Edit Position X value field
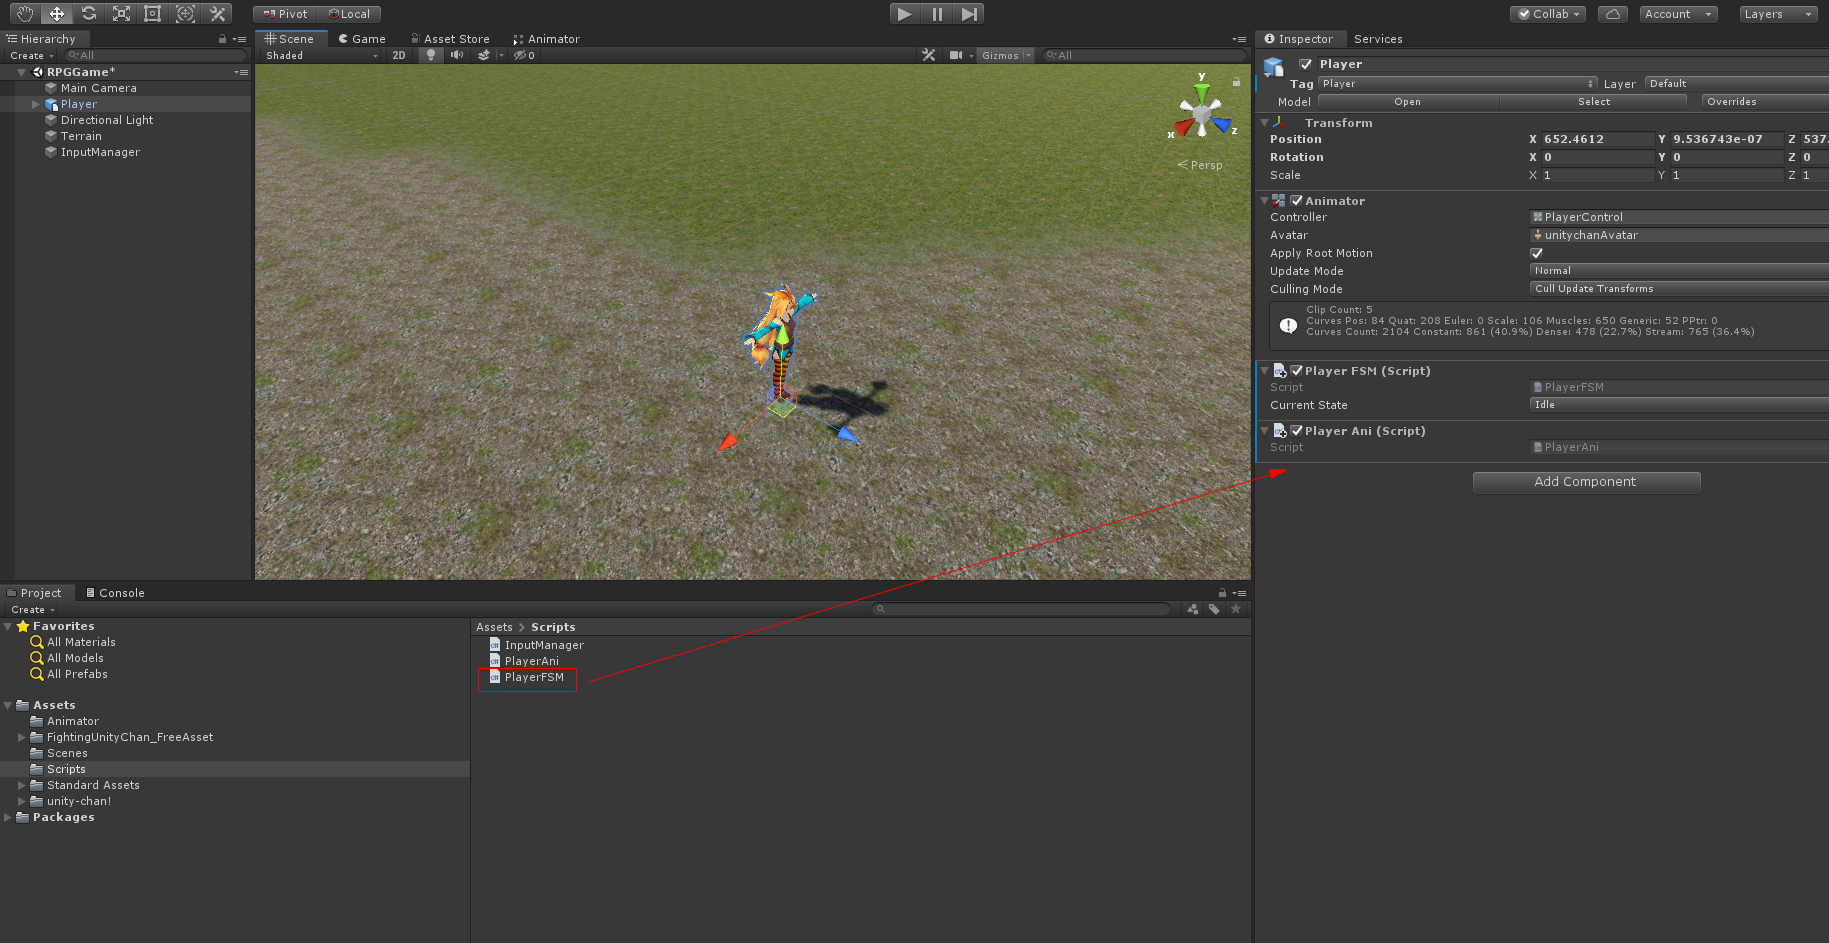The height and width of the screenshot is (943, 1829). [x=1597, y=139]
